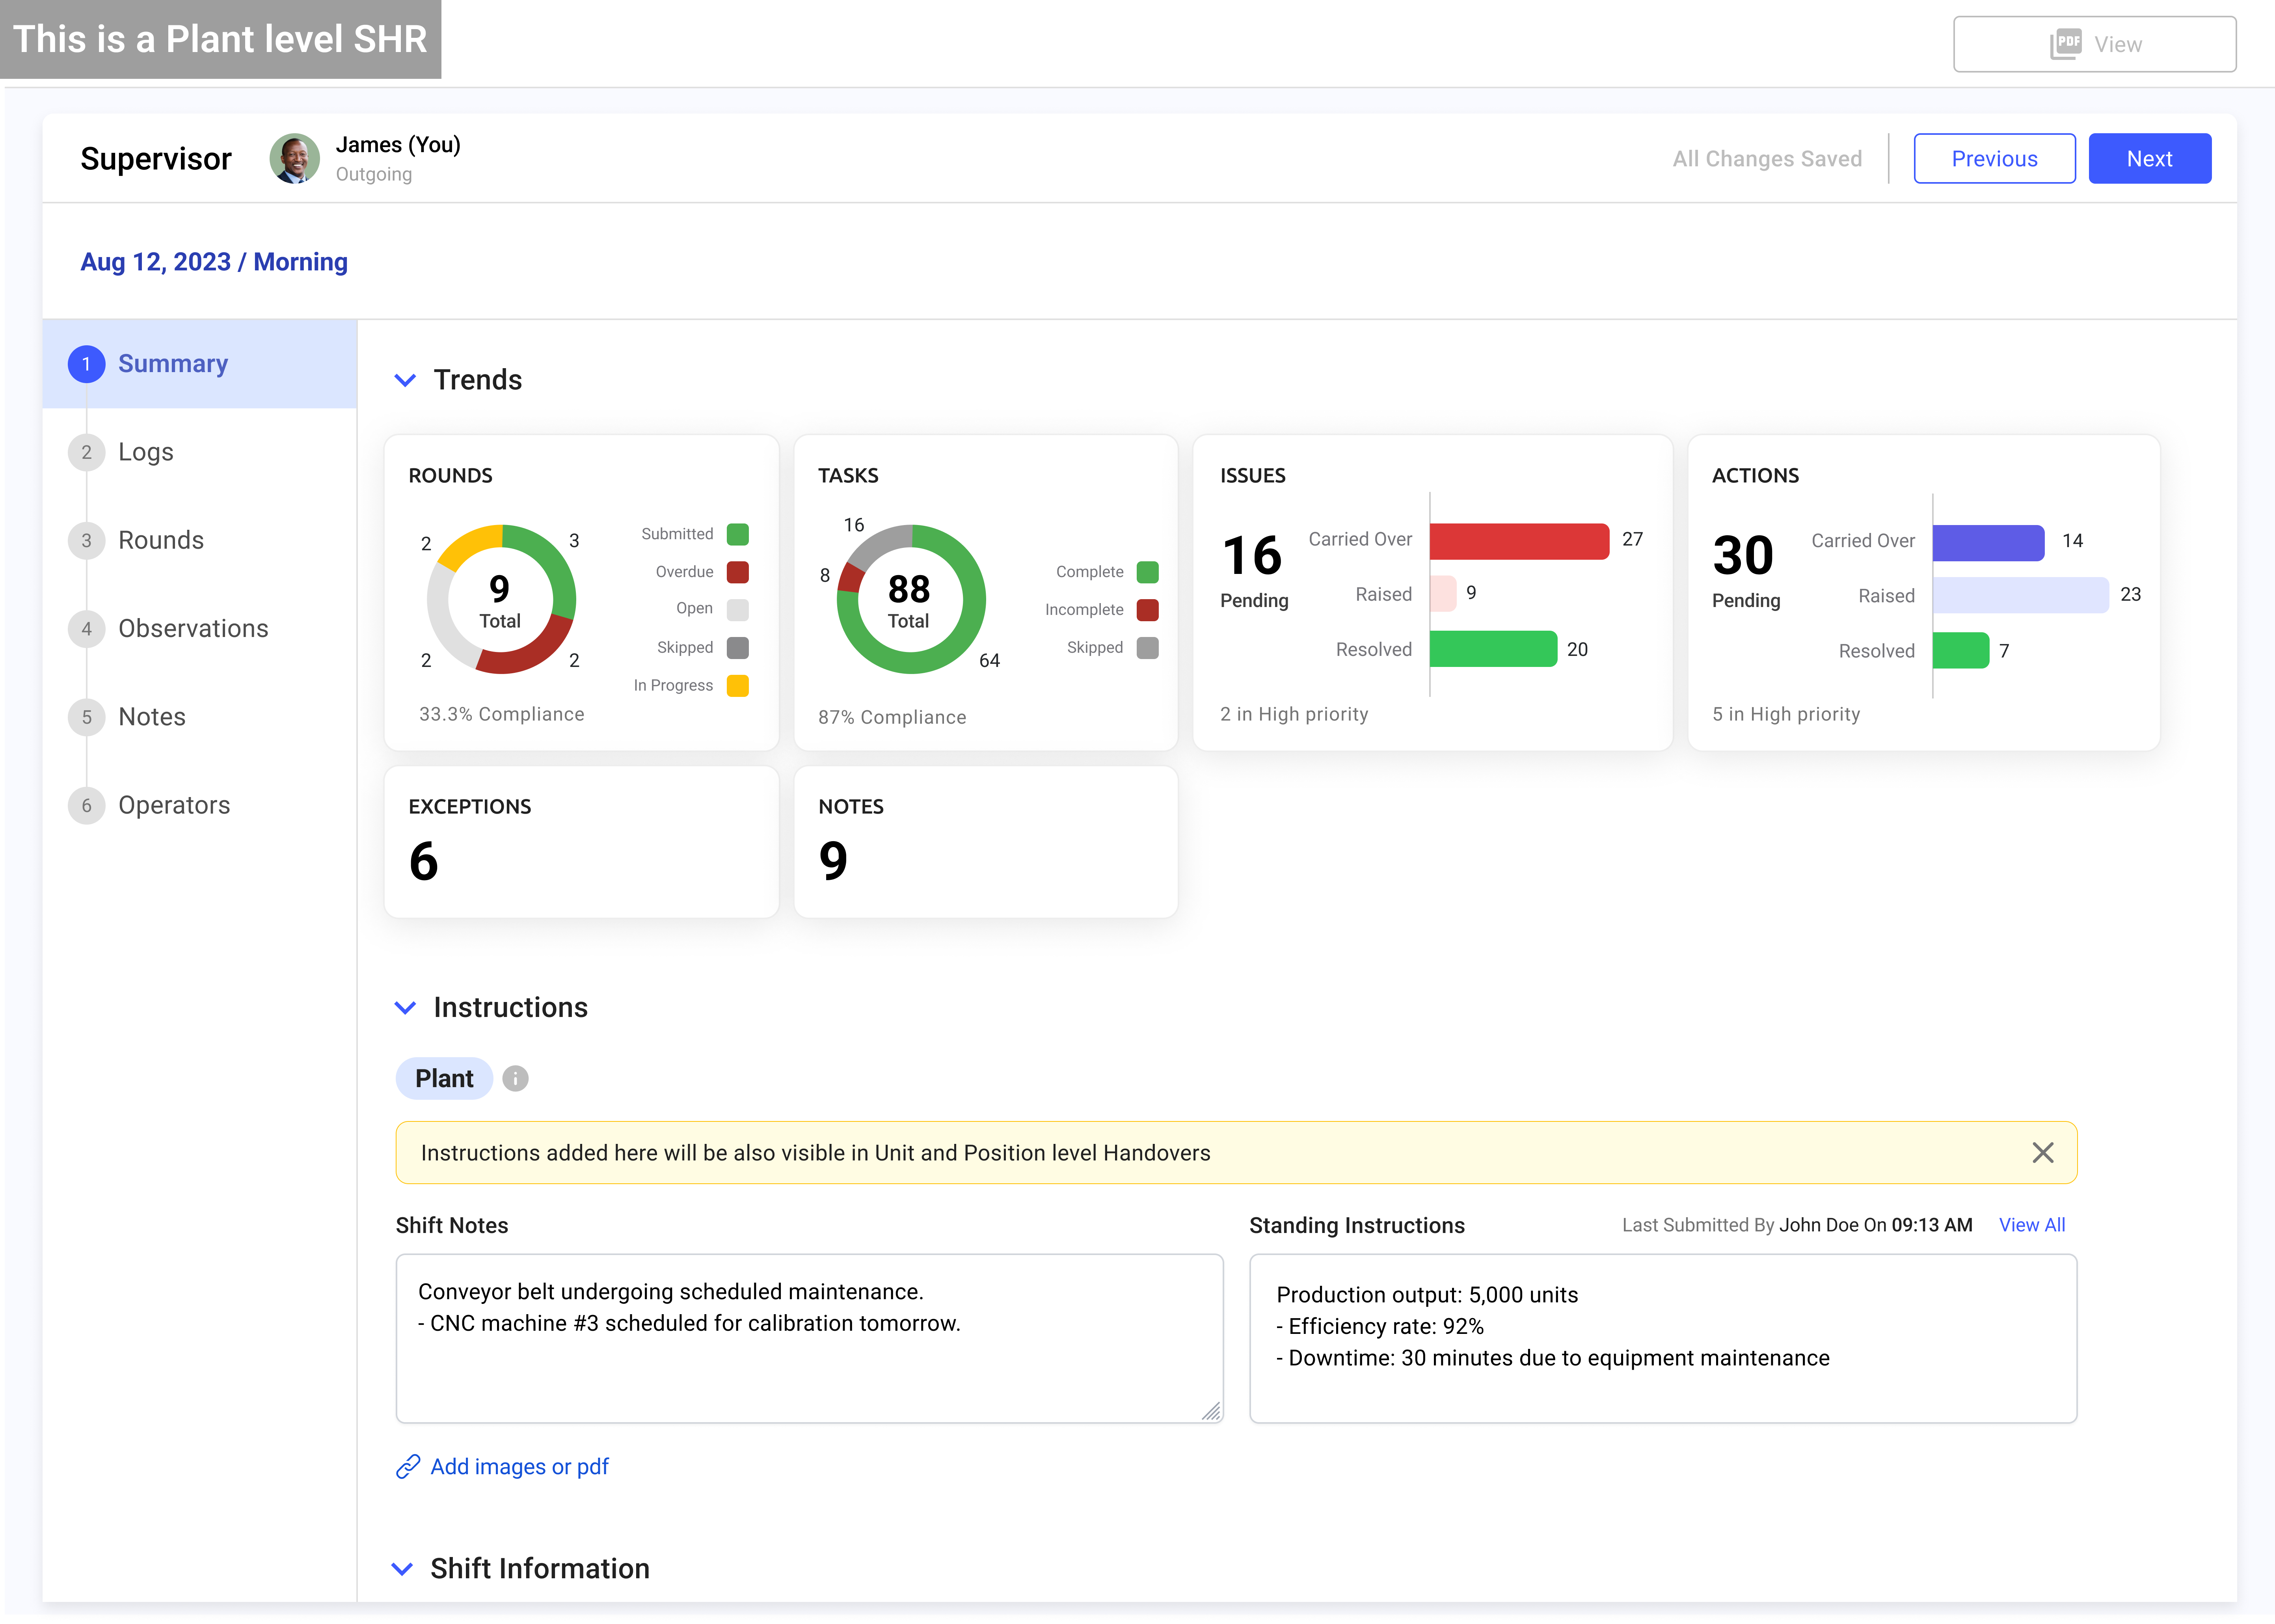The height and width of the screenshot is (1624, 2275).
Task: Click step 2 circle for Logs
Action: point(87,452)
